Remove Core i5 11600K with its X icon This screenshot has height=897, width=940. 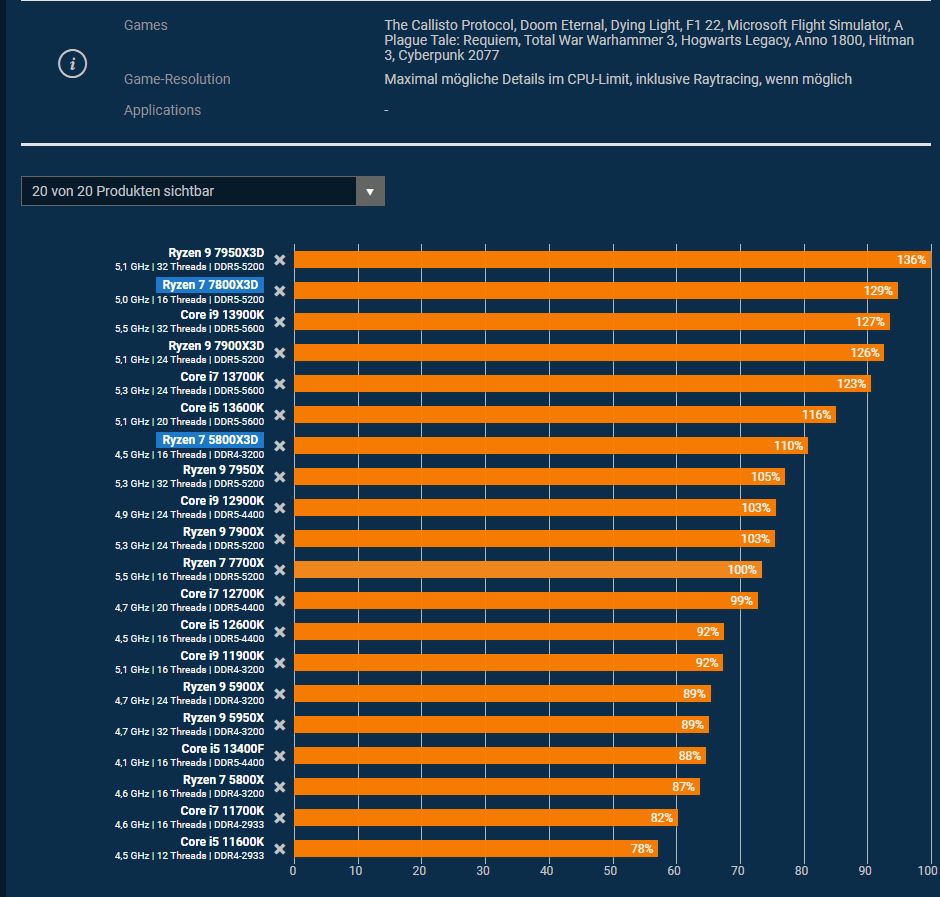[279, 848]
